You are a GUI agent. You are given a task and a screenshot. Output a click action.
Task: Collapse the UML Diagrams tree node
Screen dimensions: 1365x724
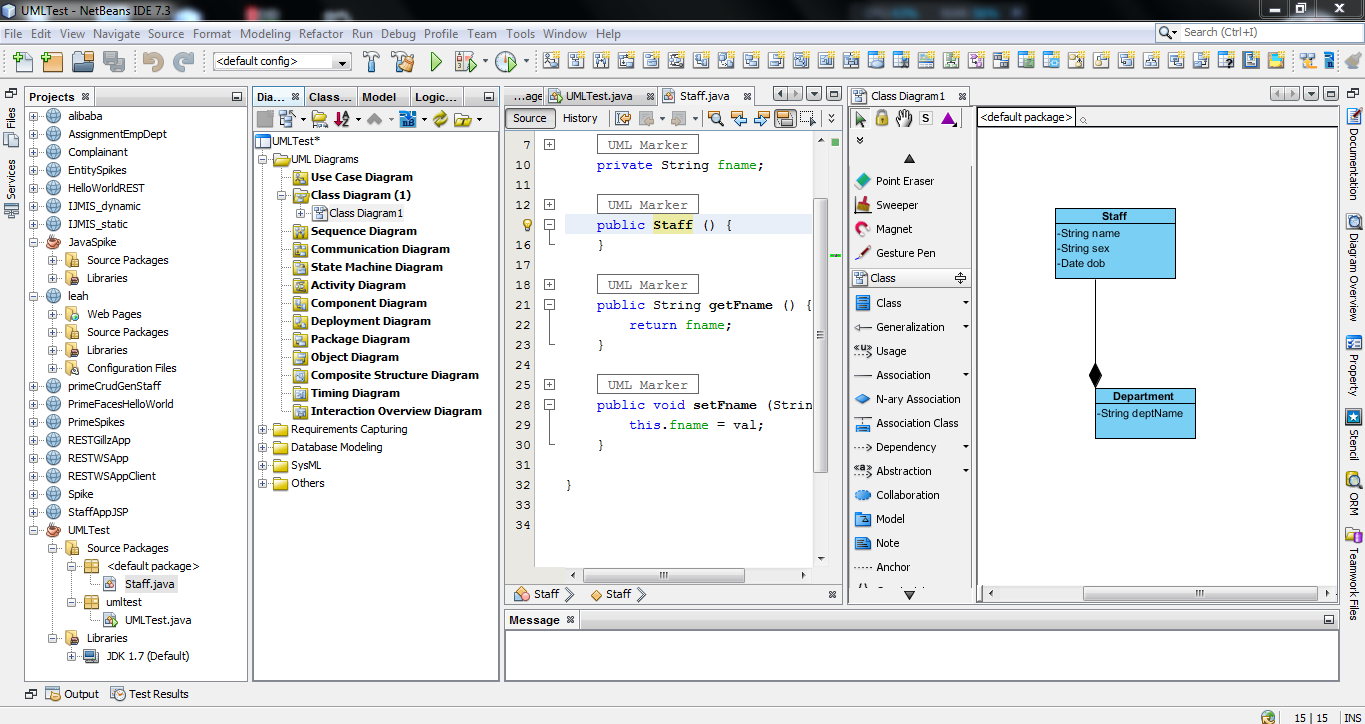pyautogui.click(x=263, y=159)
